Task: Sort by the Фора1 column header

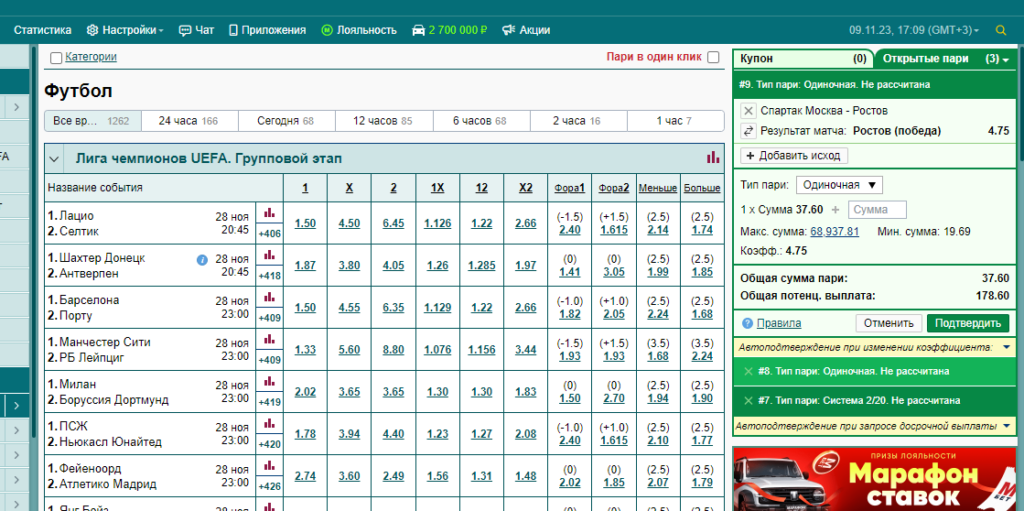Action: pyautogui.click(x=569, y=188)
